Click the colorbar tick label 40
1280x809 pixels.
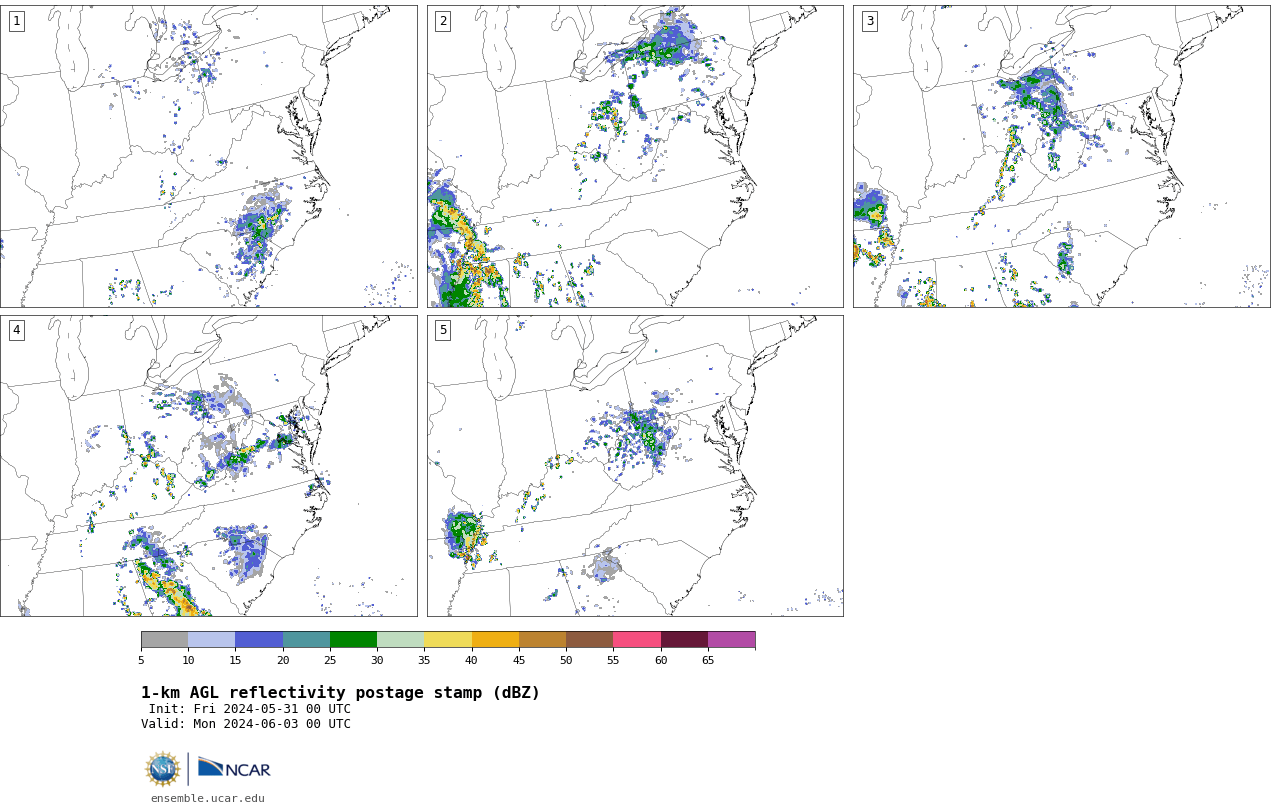tap(471, 660)
